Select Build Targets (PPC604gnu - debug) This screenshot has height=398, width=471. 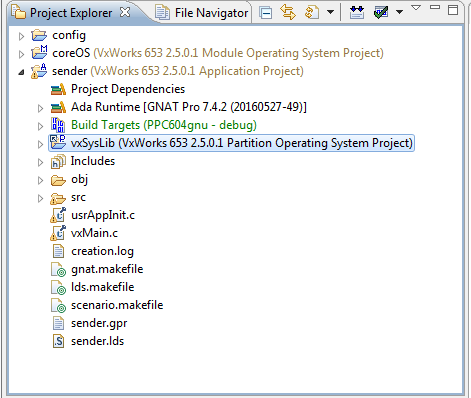pyautogui.click(x=164, y=125)
